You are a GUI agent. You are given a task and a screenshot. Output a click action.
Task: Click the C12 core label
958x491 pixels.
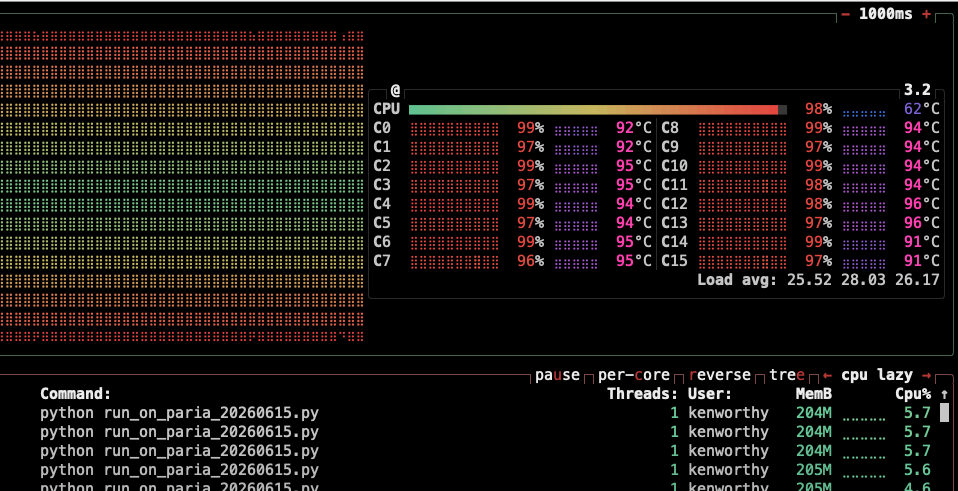(675, 204)
